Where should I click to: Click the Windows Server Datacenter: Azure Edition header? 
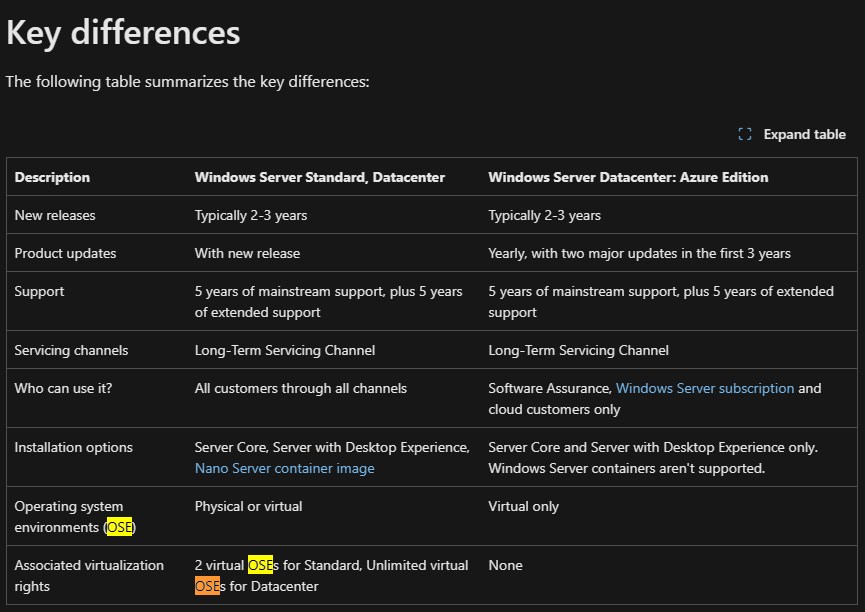tap(628, 177)
